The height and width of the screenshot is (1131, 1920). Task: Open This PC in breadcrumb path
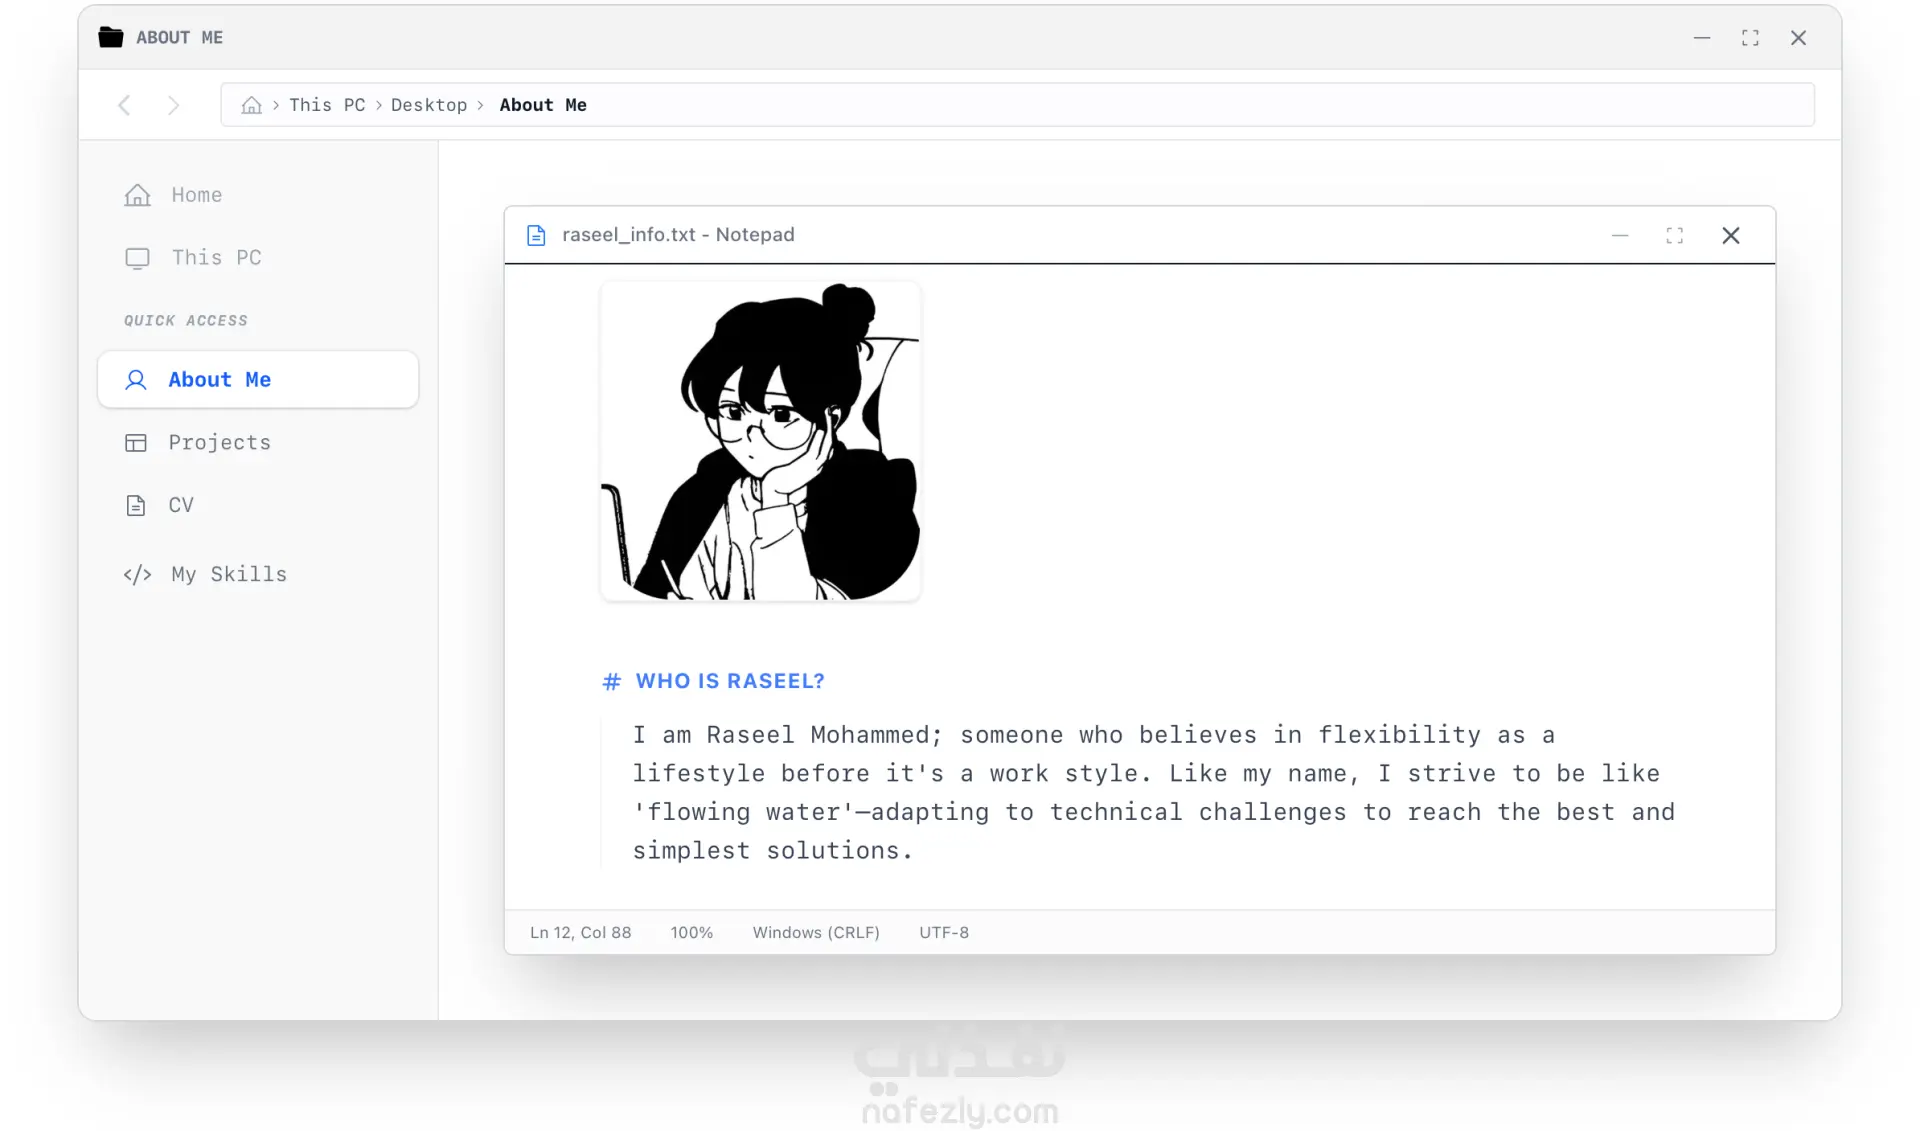(327, 105)
